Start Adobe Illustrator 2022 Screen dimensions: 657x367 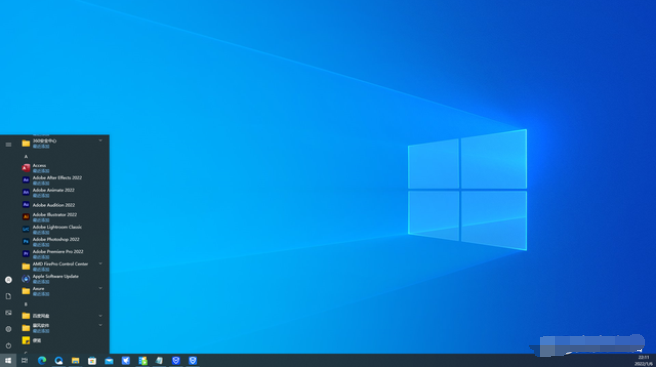click(63, 217)
